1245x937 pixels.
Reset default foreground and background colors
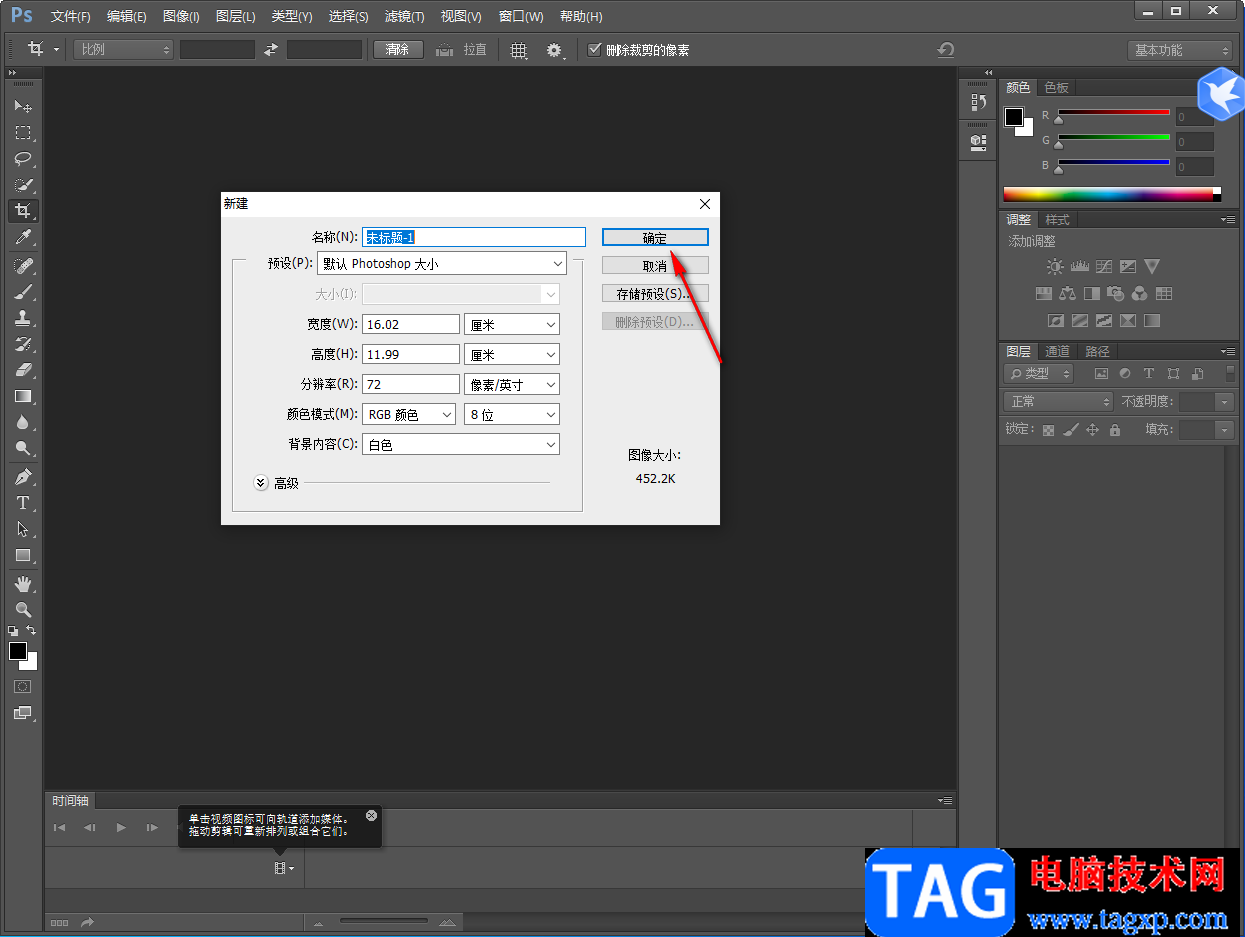pyautogui.click(x=13, y=631)
